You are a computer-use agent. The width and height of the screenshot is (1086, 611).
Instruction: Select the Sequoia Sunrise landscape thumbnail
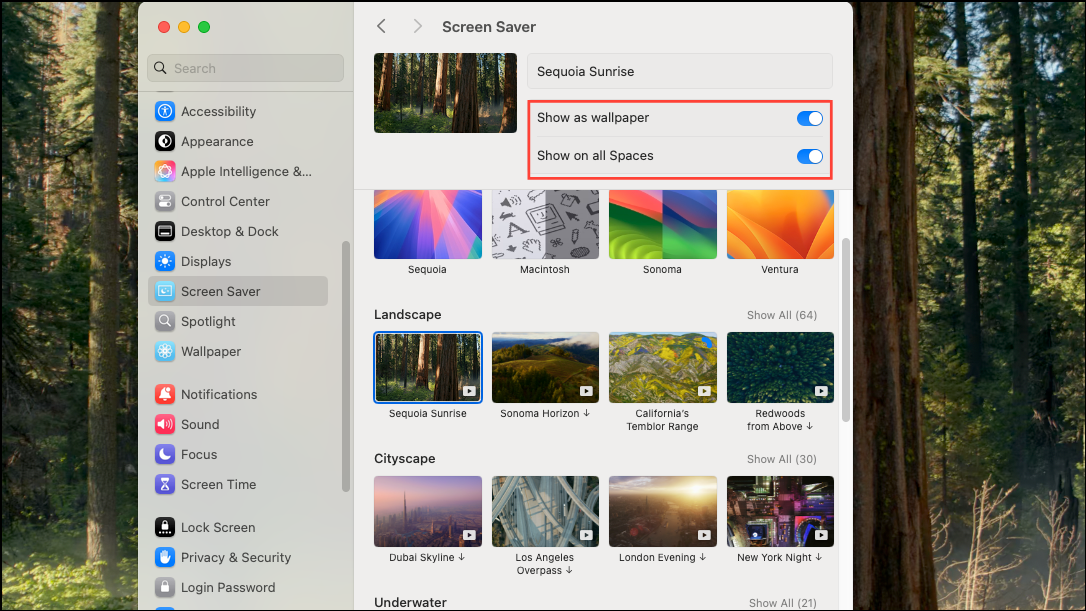[427, 367]
